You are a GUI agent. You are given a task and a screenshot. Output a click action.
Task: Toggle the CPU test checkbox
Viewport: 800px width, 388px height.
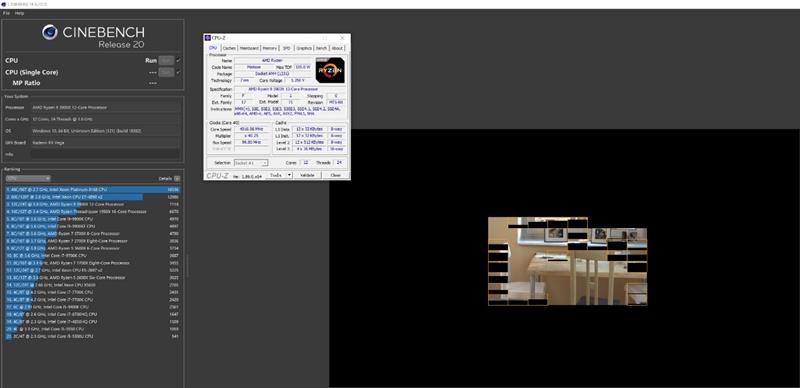[178, 60]
